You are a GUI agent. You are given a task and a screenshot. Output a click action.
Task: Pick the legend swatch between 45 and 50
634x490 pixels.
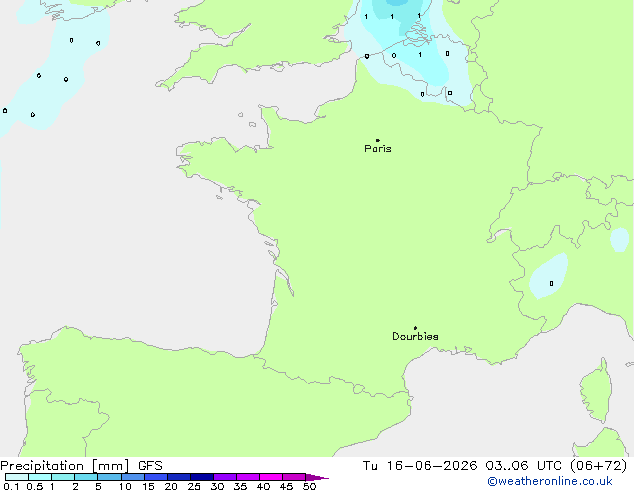(294, 477)
